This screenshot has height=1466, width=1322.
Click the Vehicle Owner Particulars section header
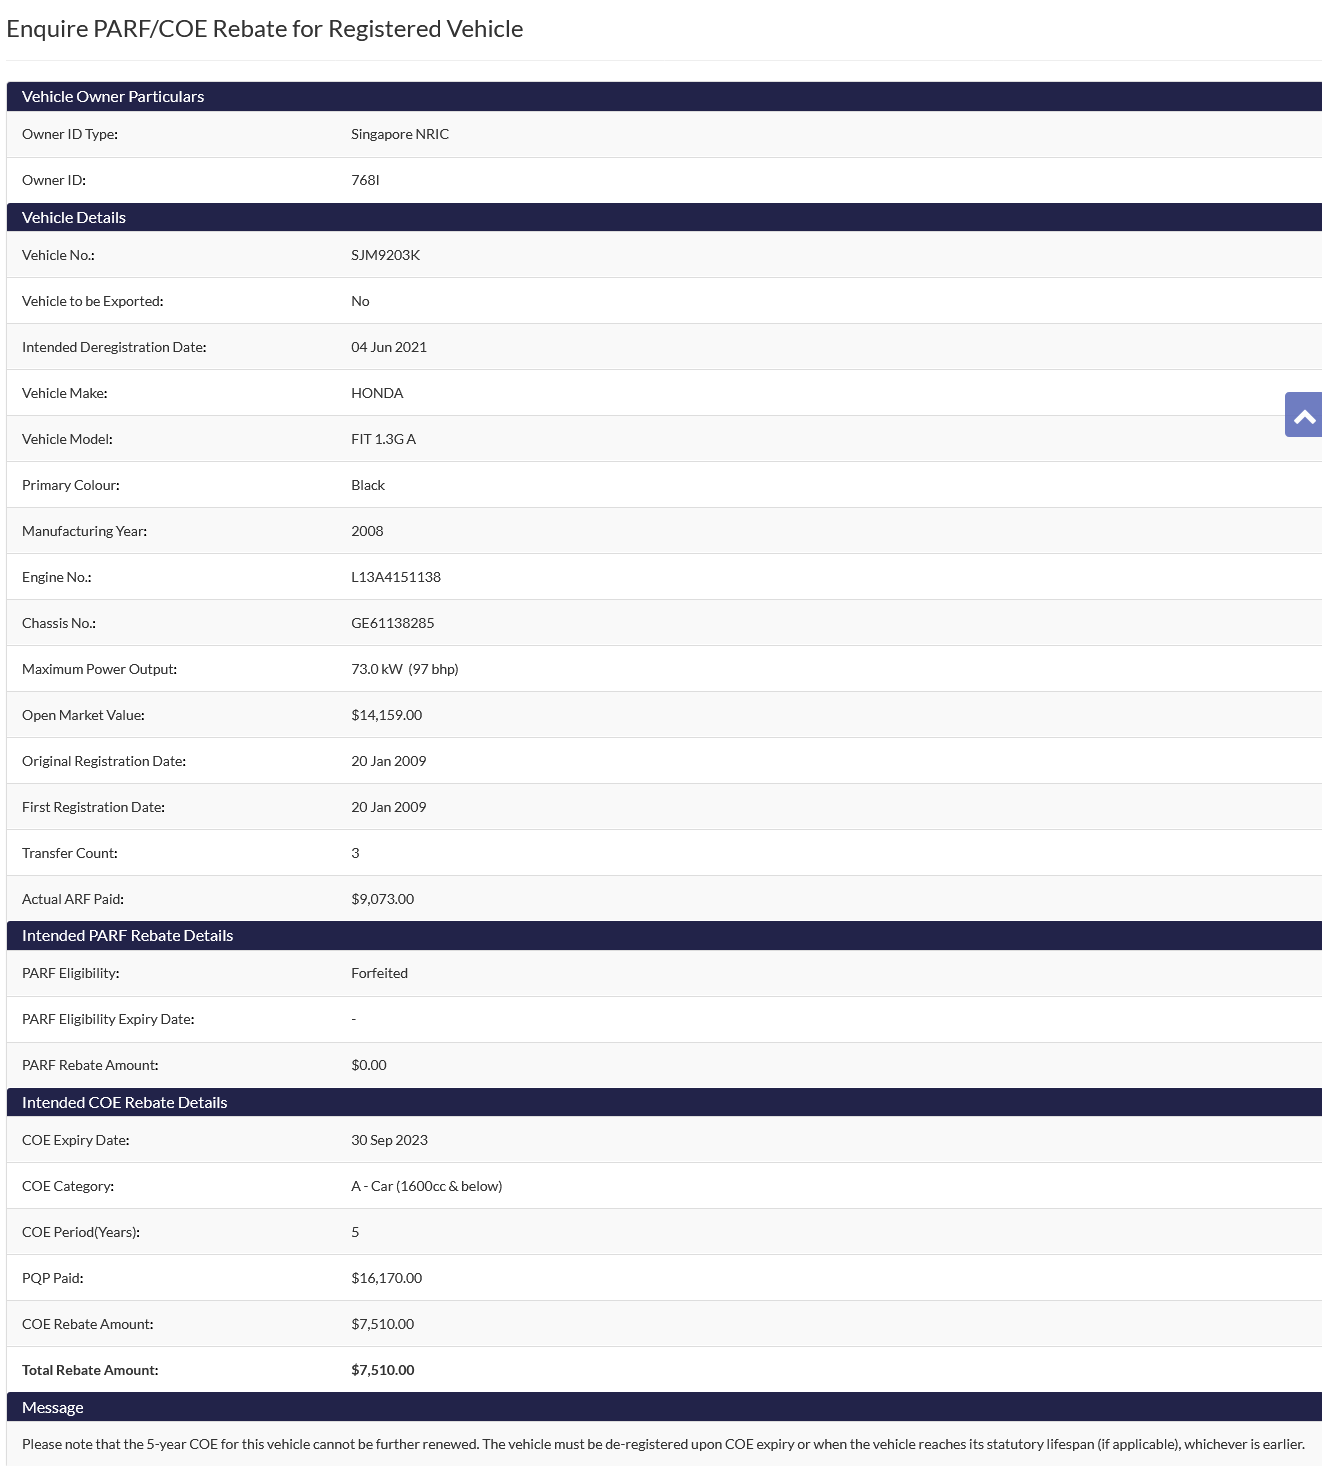coord(113,97)
